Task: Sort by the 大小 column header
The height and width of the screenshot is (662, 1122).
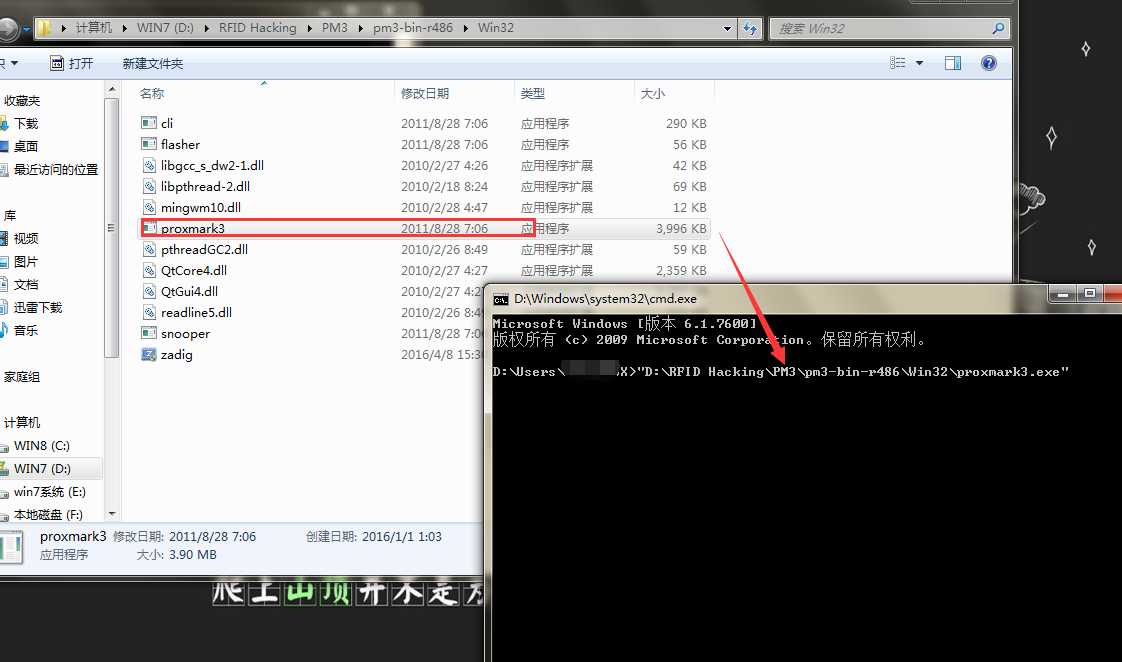Action: (653, 93)
